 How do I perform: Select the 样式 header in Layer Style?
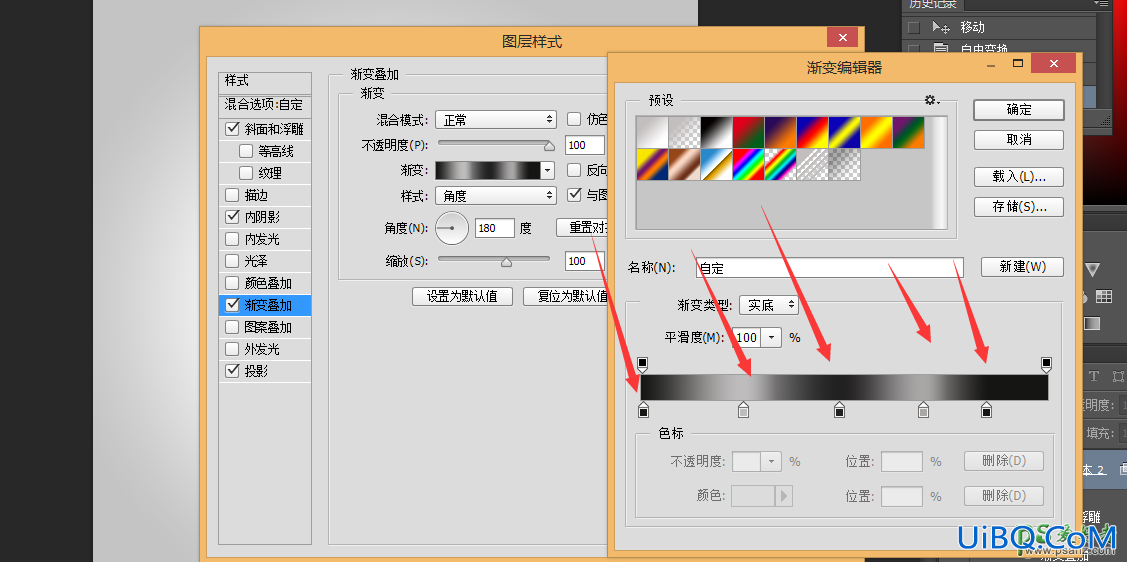pyautogui.click(x=265, y=81)
